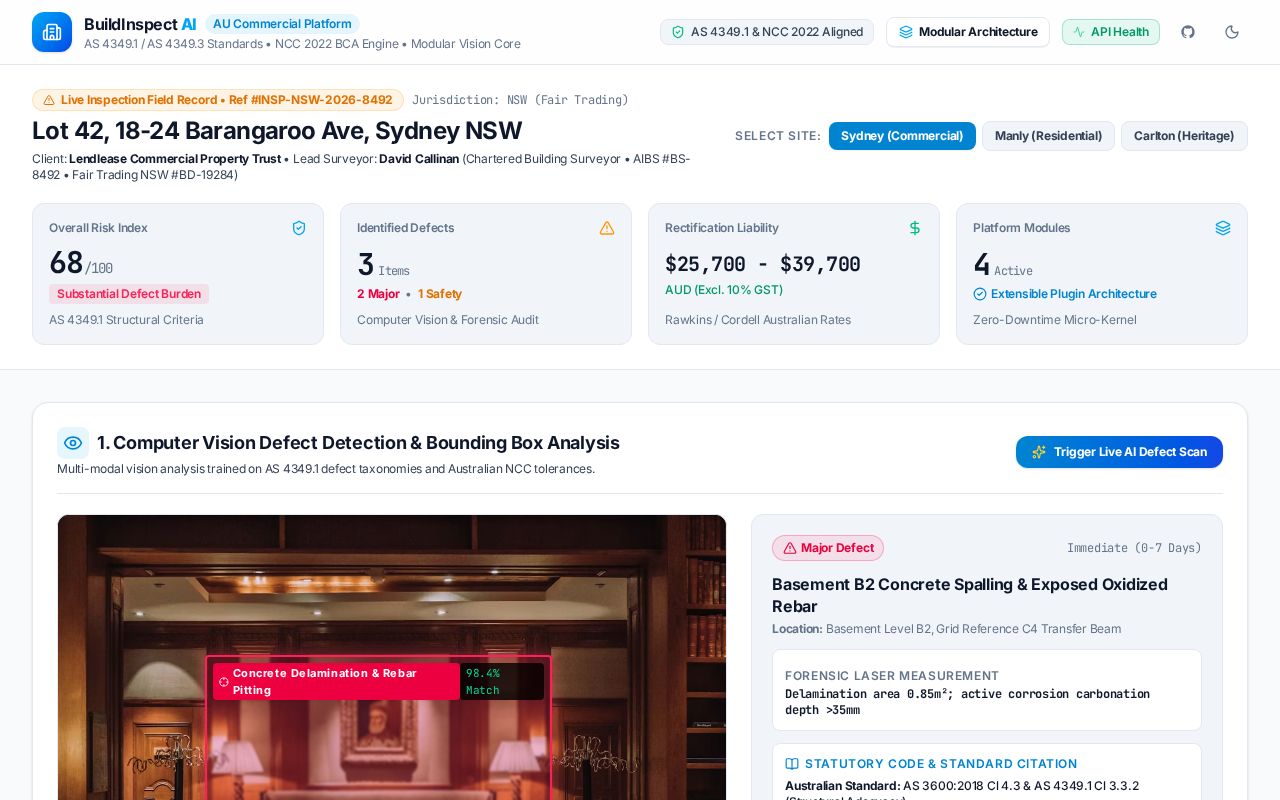Click the book icon beside Statutory Code citation
Viewport: 1280px width, 800px height.
click(792, 764)
